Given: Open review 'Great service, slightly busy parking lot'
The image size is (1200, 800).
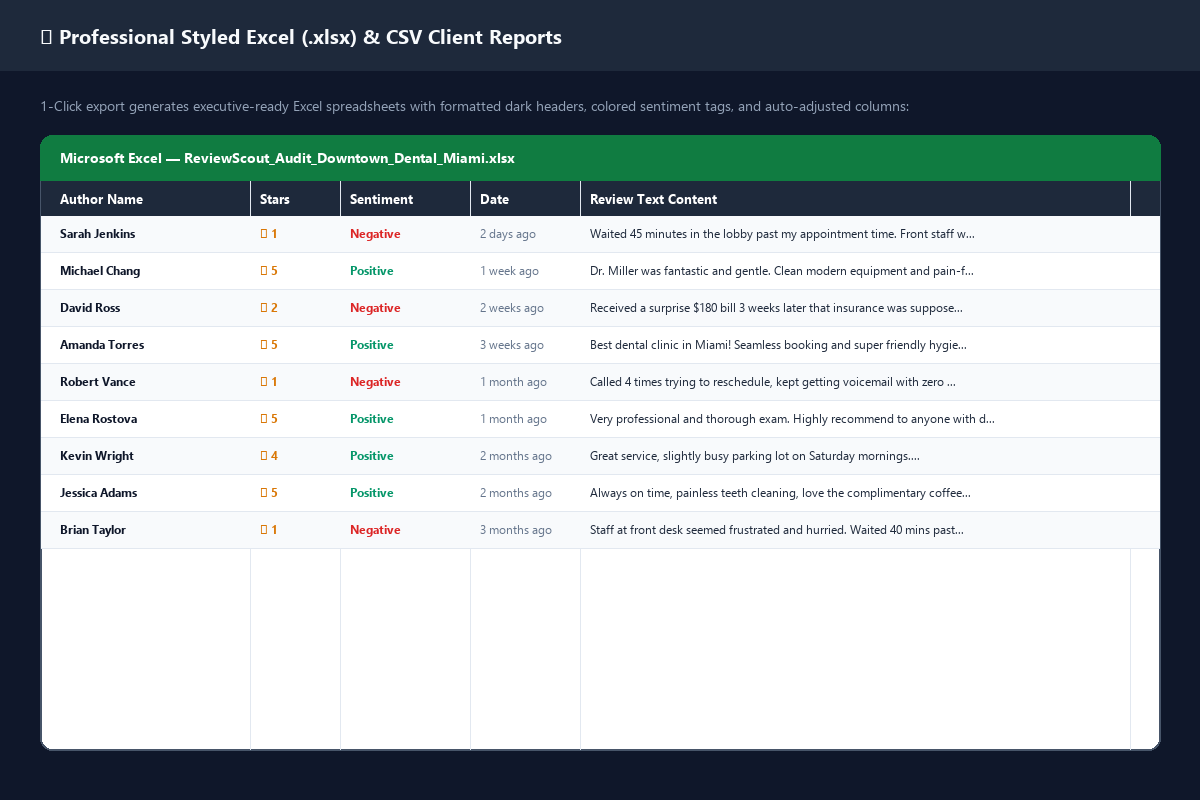Looking at the screenshot, I should 755,456.
